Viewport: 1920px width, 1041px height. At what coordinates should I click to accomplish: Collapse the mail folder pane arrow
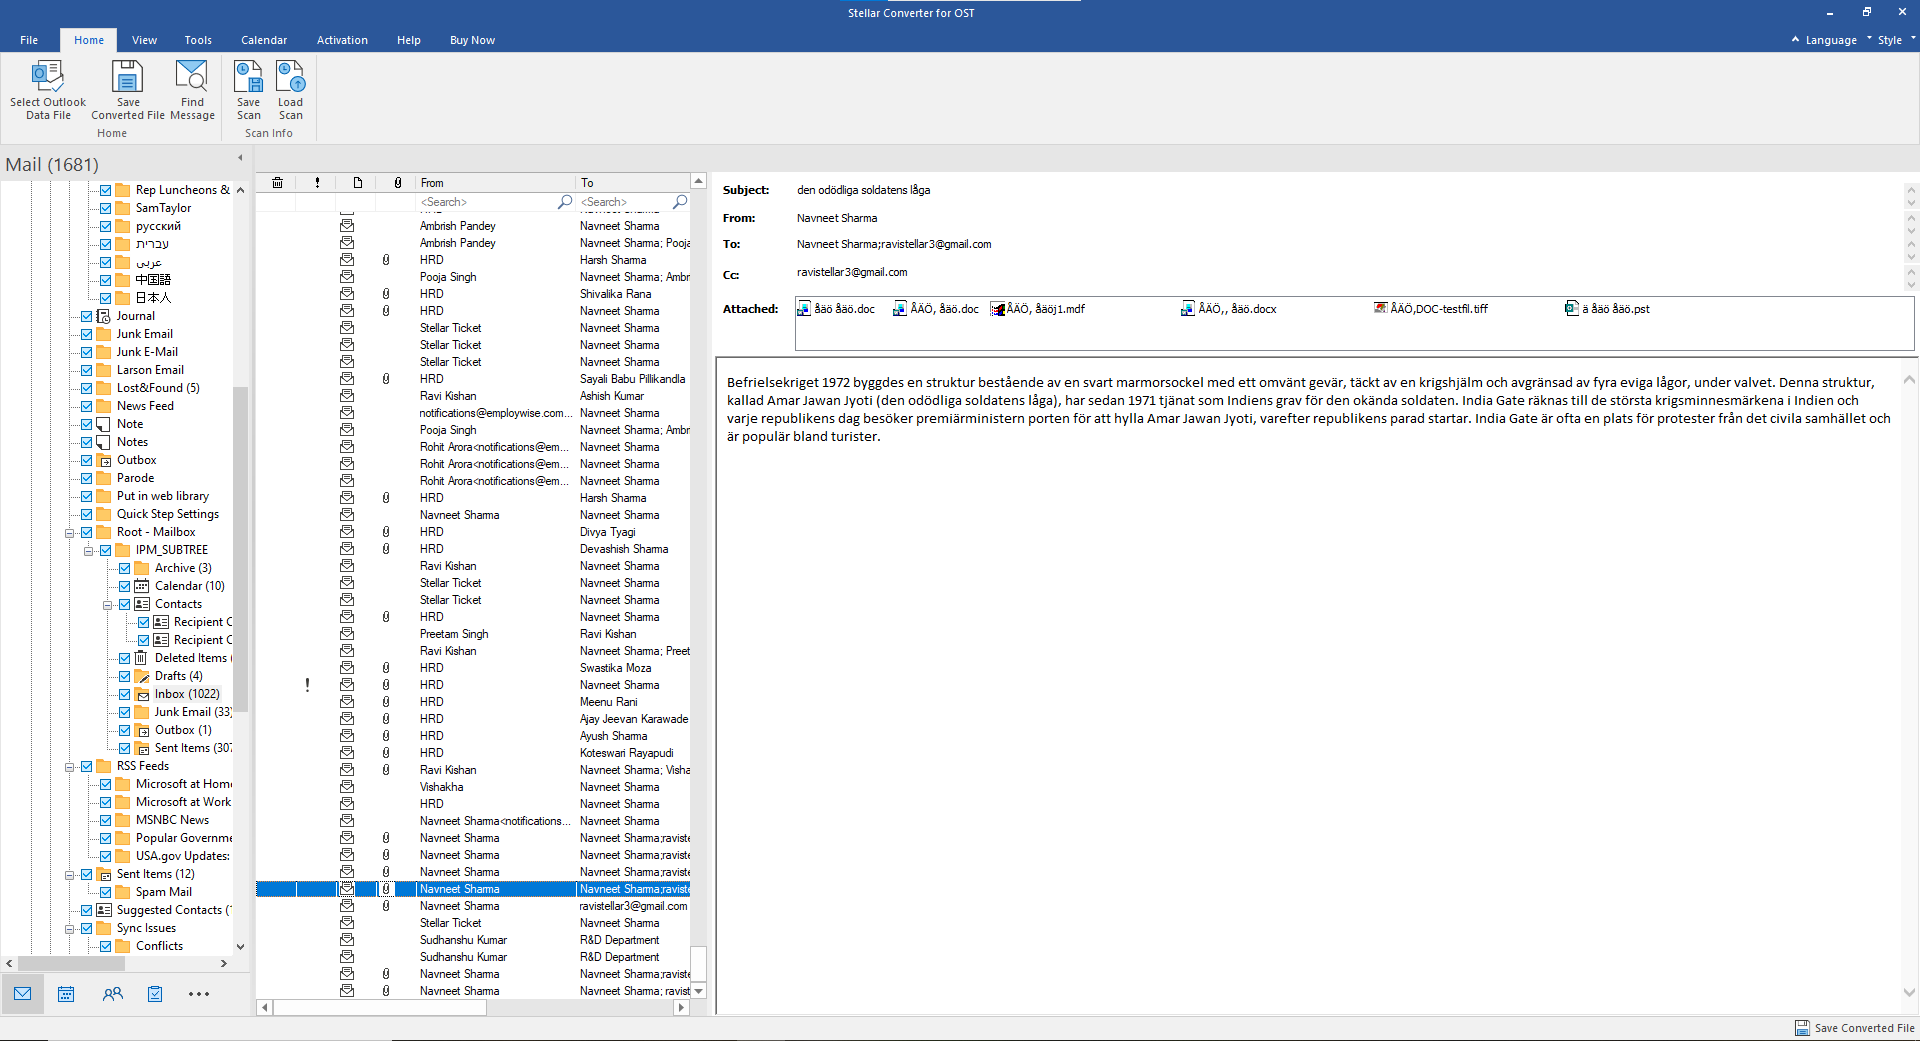coord(240,158)
